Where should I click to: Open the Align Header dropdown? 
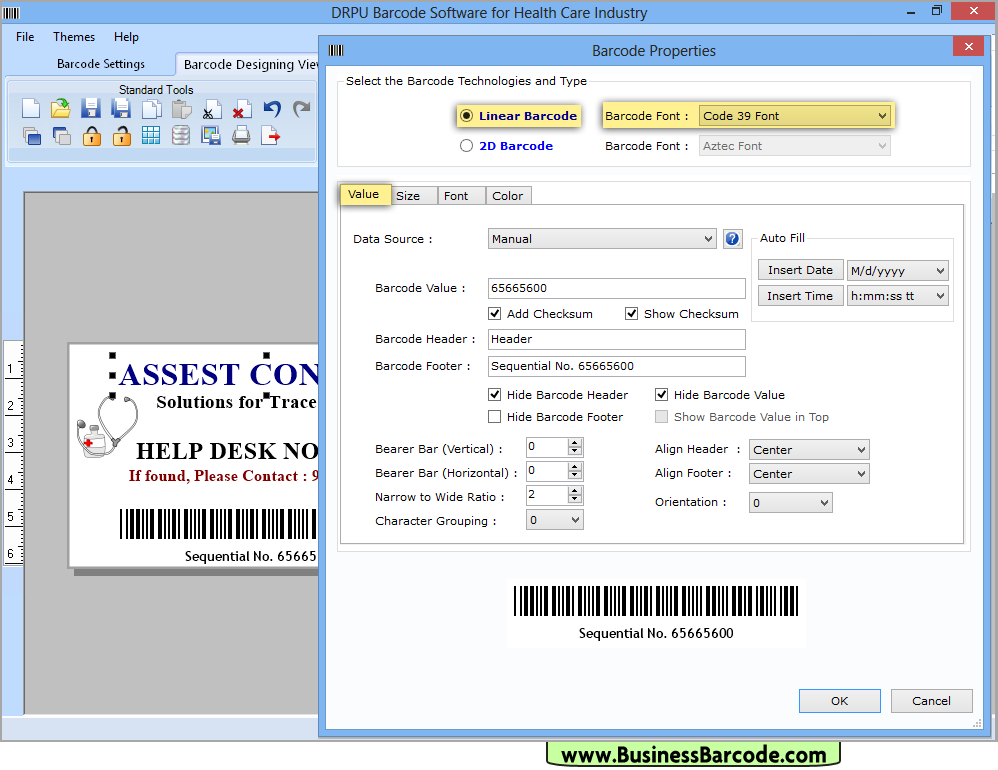(809, 450)
